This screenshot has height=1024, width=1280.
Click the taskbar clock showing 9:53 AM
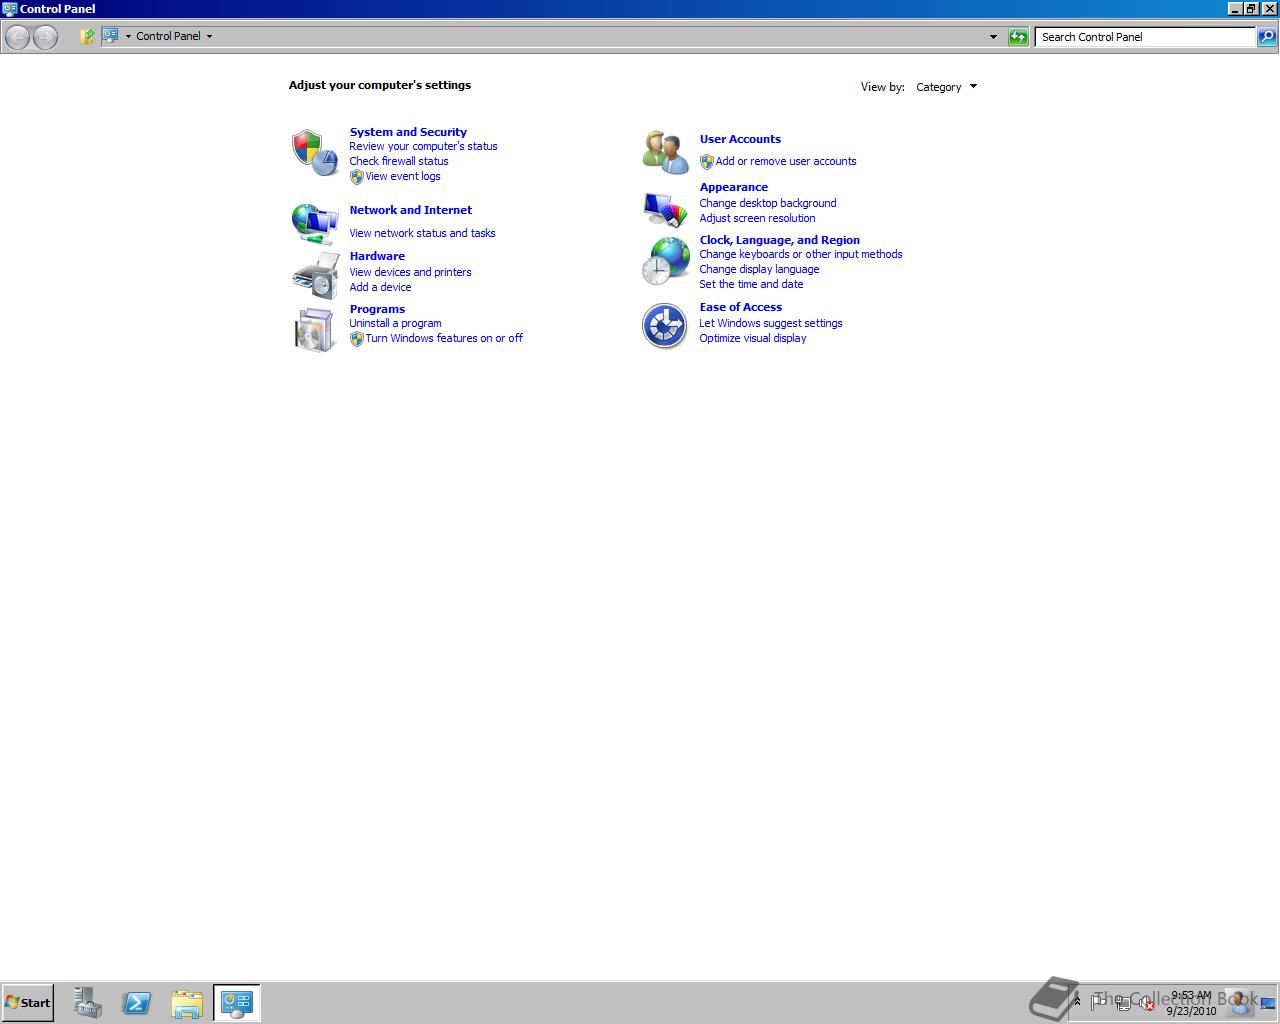point(1191,1003)
